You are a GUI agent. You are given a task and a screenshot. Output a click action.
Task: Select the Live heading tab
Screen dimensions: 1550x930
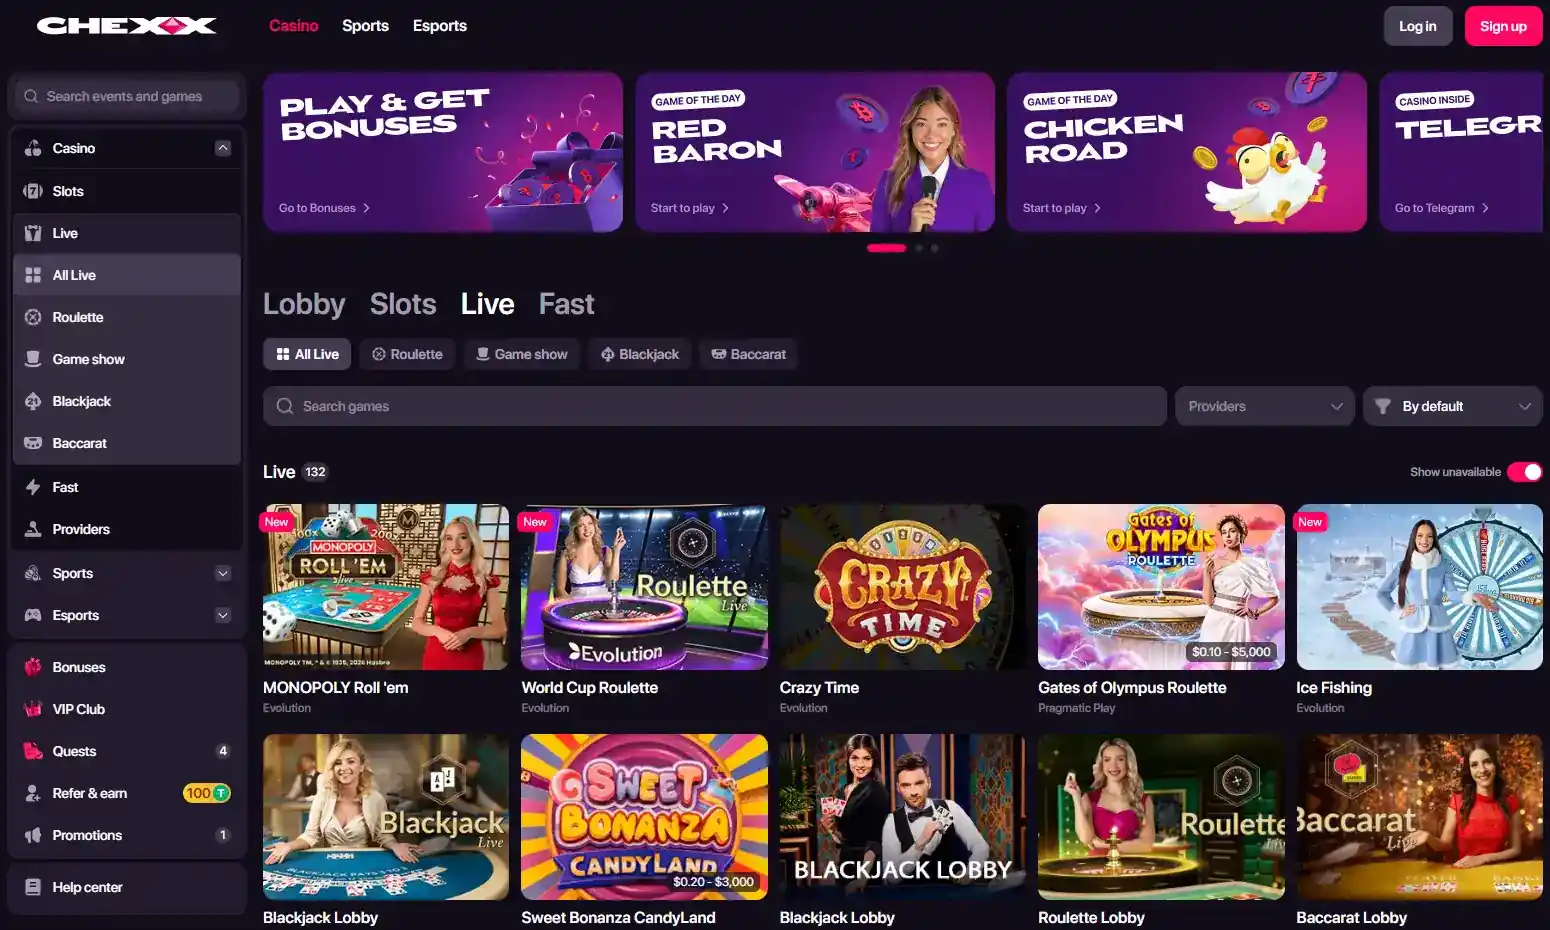(488, 304)
